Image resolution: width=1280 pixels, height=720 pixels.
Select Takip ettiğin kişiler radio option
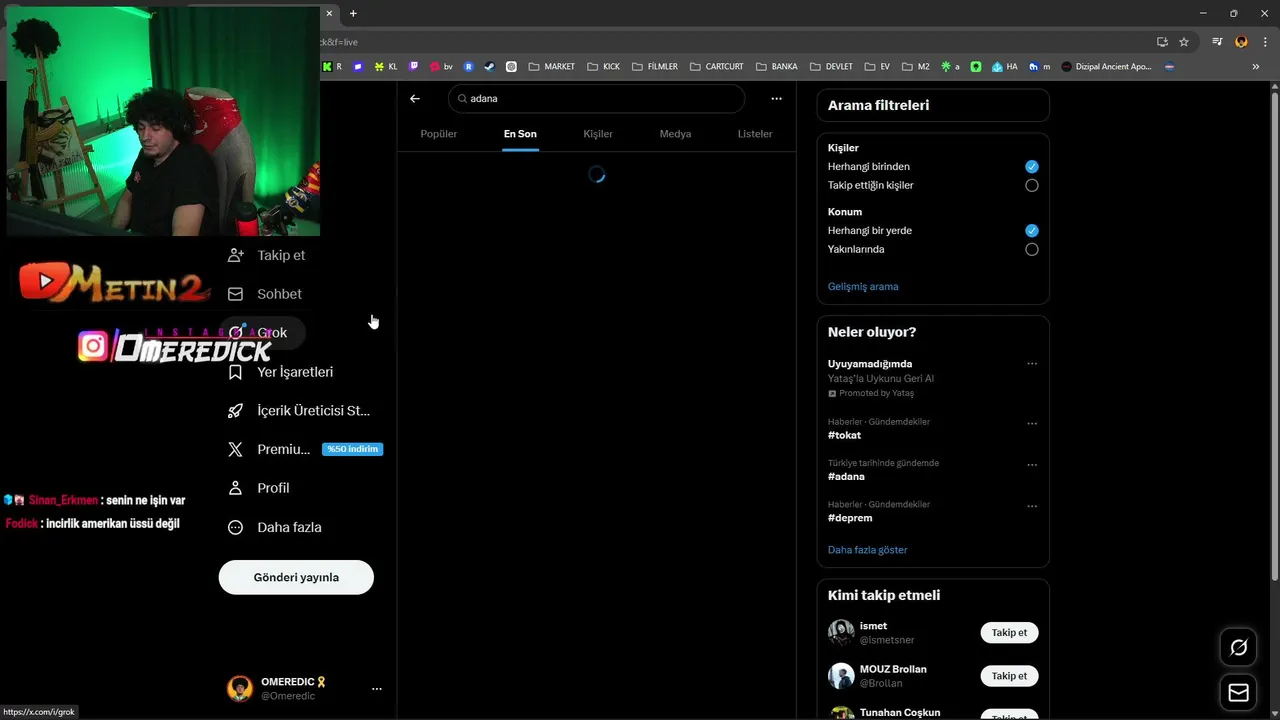click(1032, 185)
